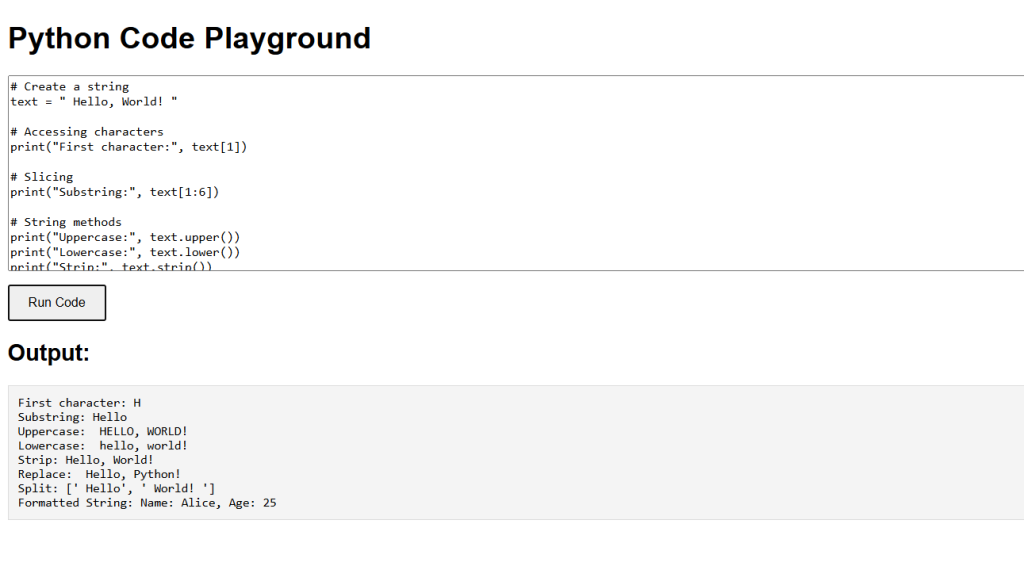Viewport: 1024px width, 566px height.
Task: Click the print First character code line
Action: pos(129,147)
